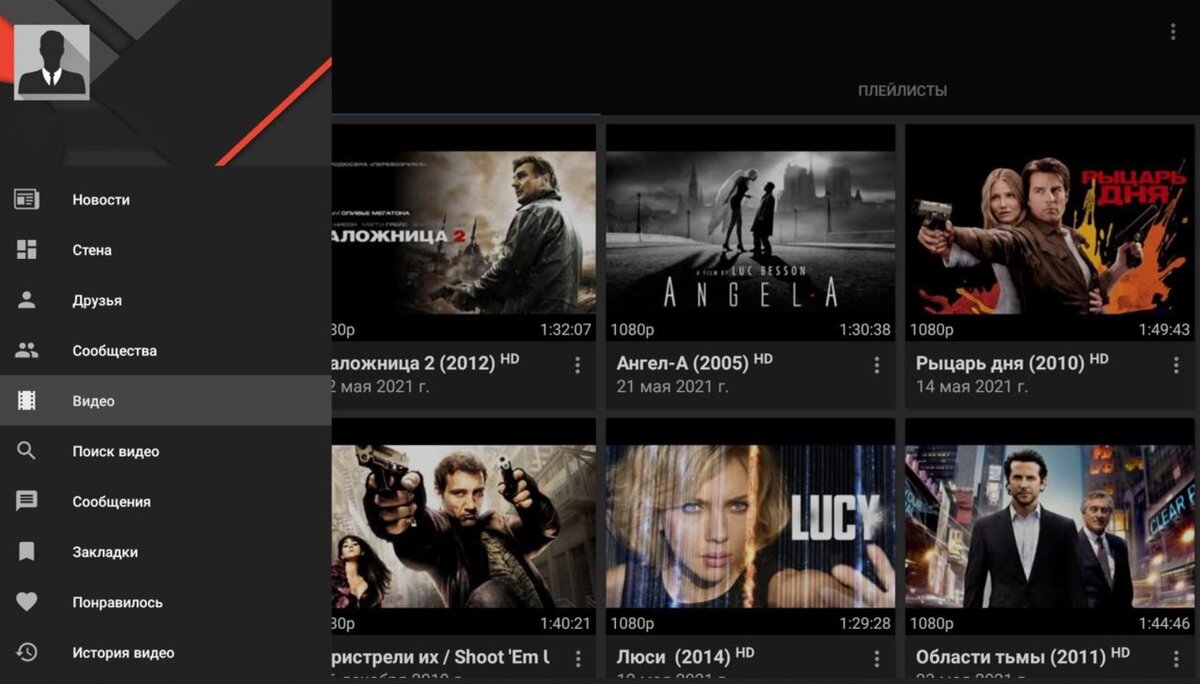Select Друзья menu entry

pos(165,300)
